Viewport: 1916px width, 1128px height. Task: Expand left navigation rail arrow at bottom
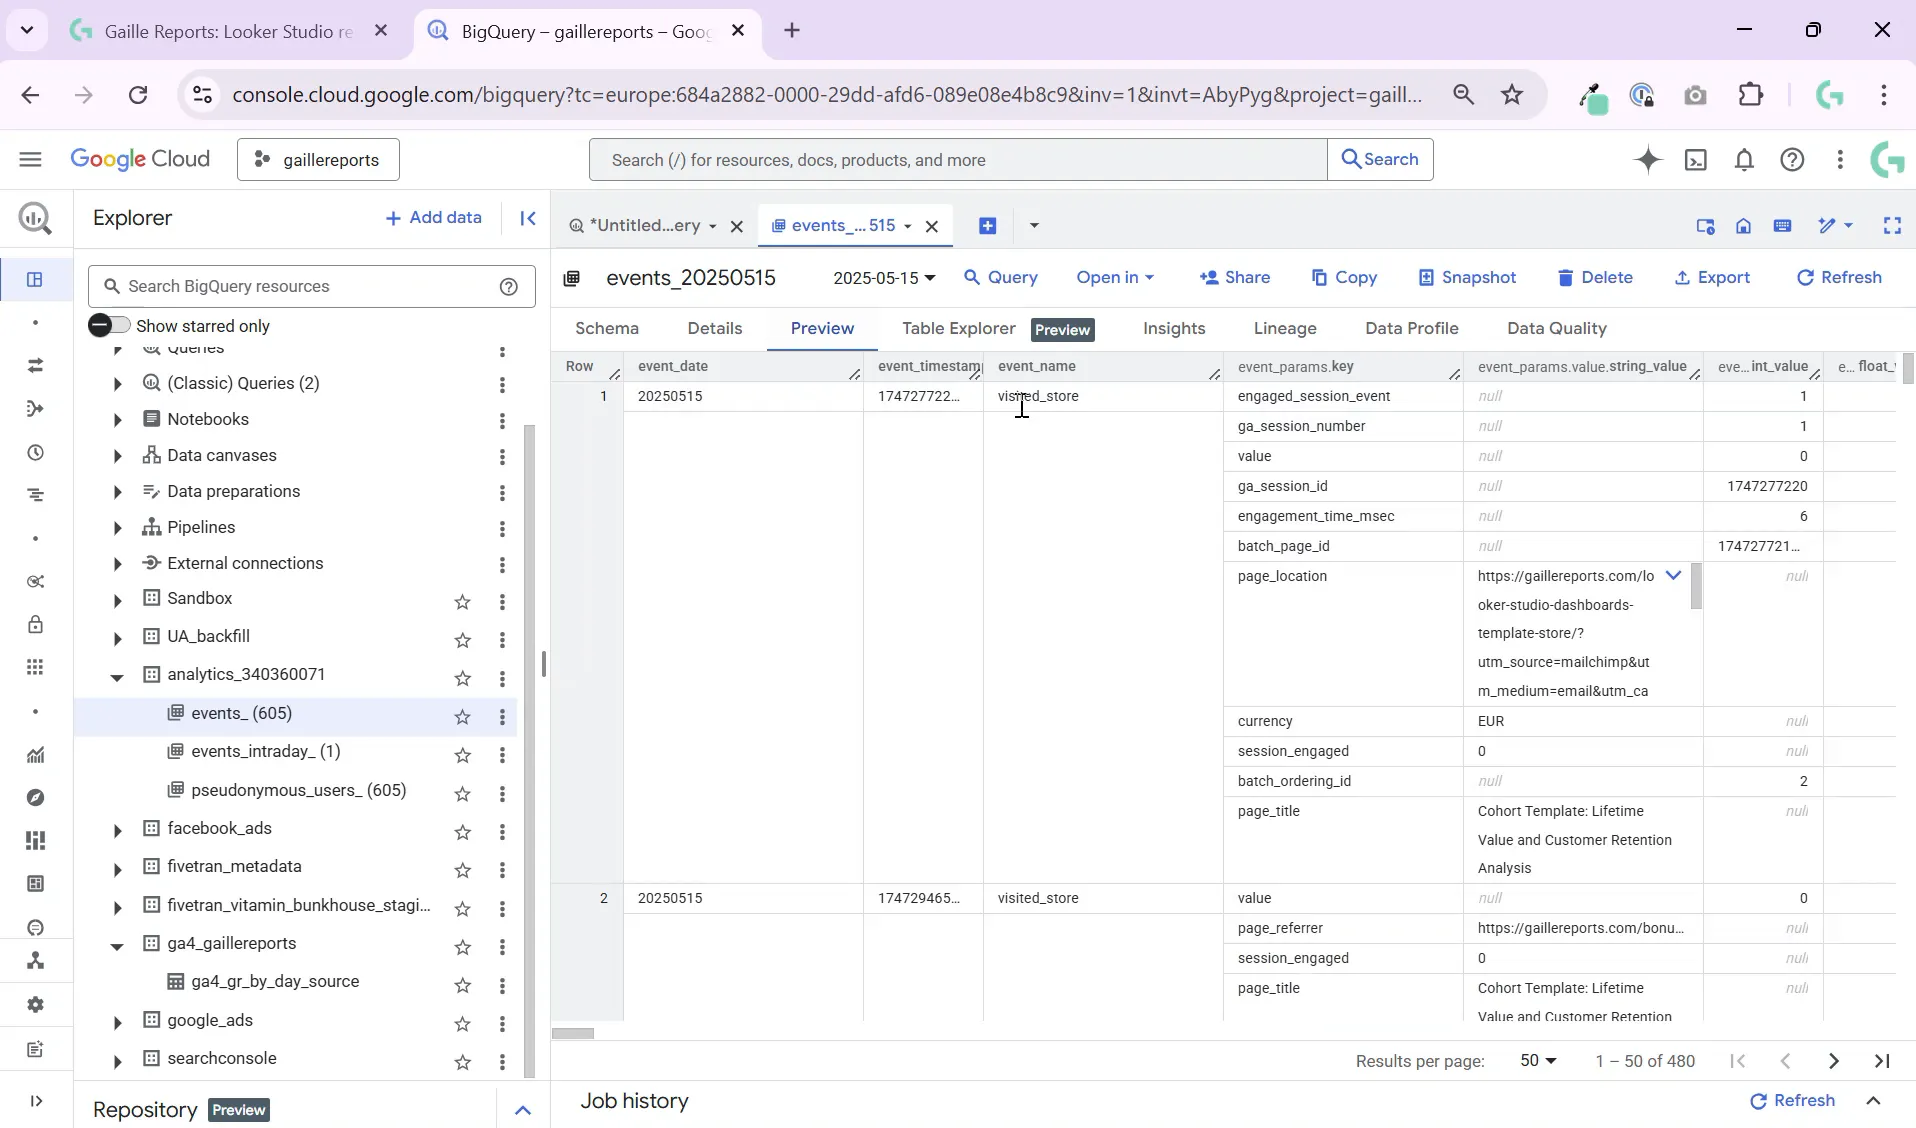click(36, 1101)
